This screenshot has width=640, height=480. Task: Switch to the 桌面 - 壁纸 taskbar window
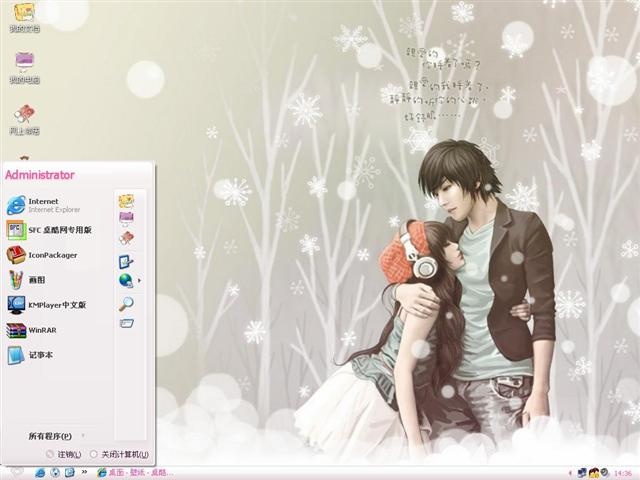(x=135, y=472)
